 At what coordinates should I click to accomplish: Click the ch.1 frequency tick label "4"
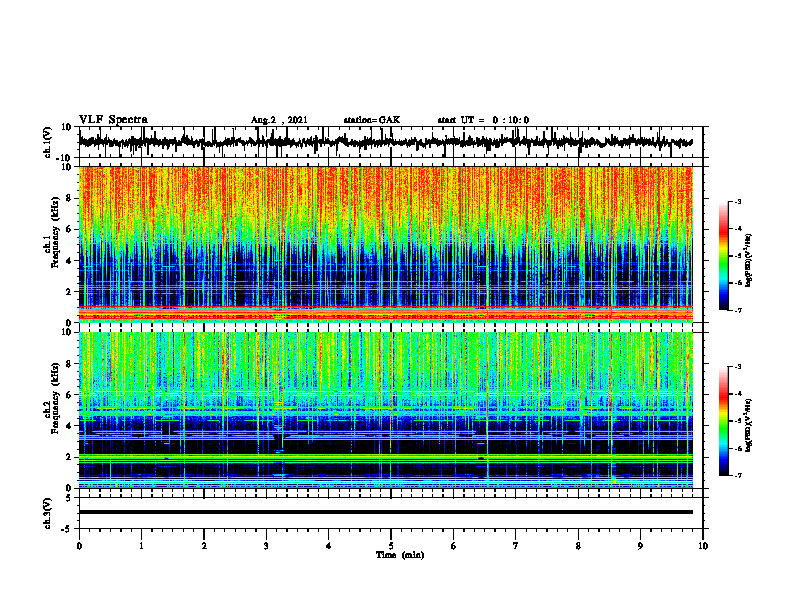pos(69,261)
